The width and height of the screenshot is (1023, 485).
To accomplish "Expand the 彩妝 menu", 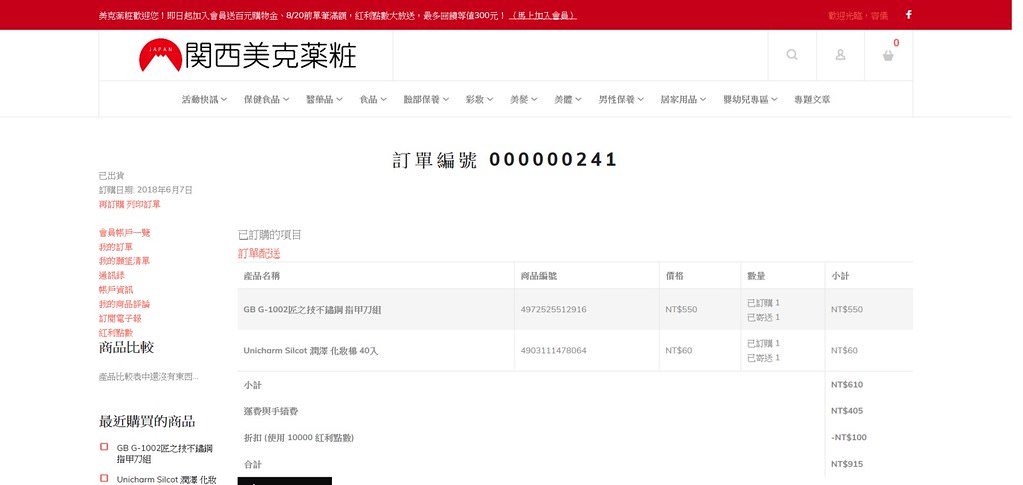I will click(480, 99).
